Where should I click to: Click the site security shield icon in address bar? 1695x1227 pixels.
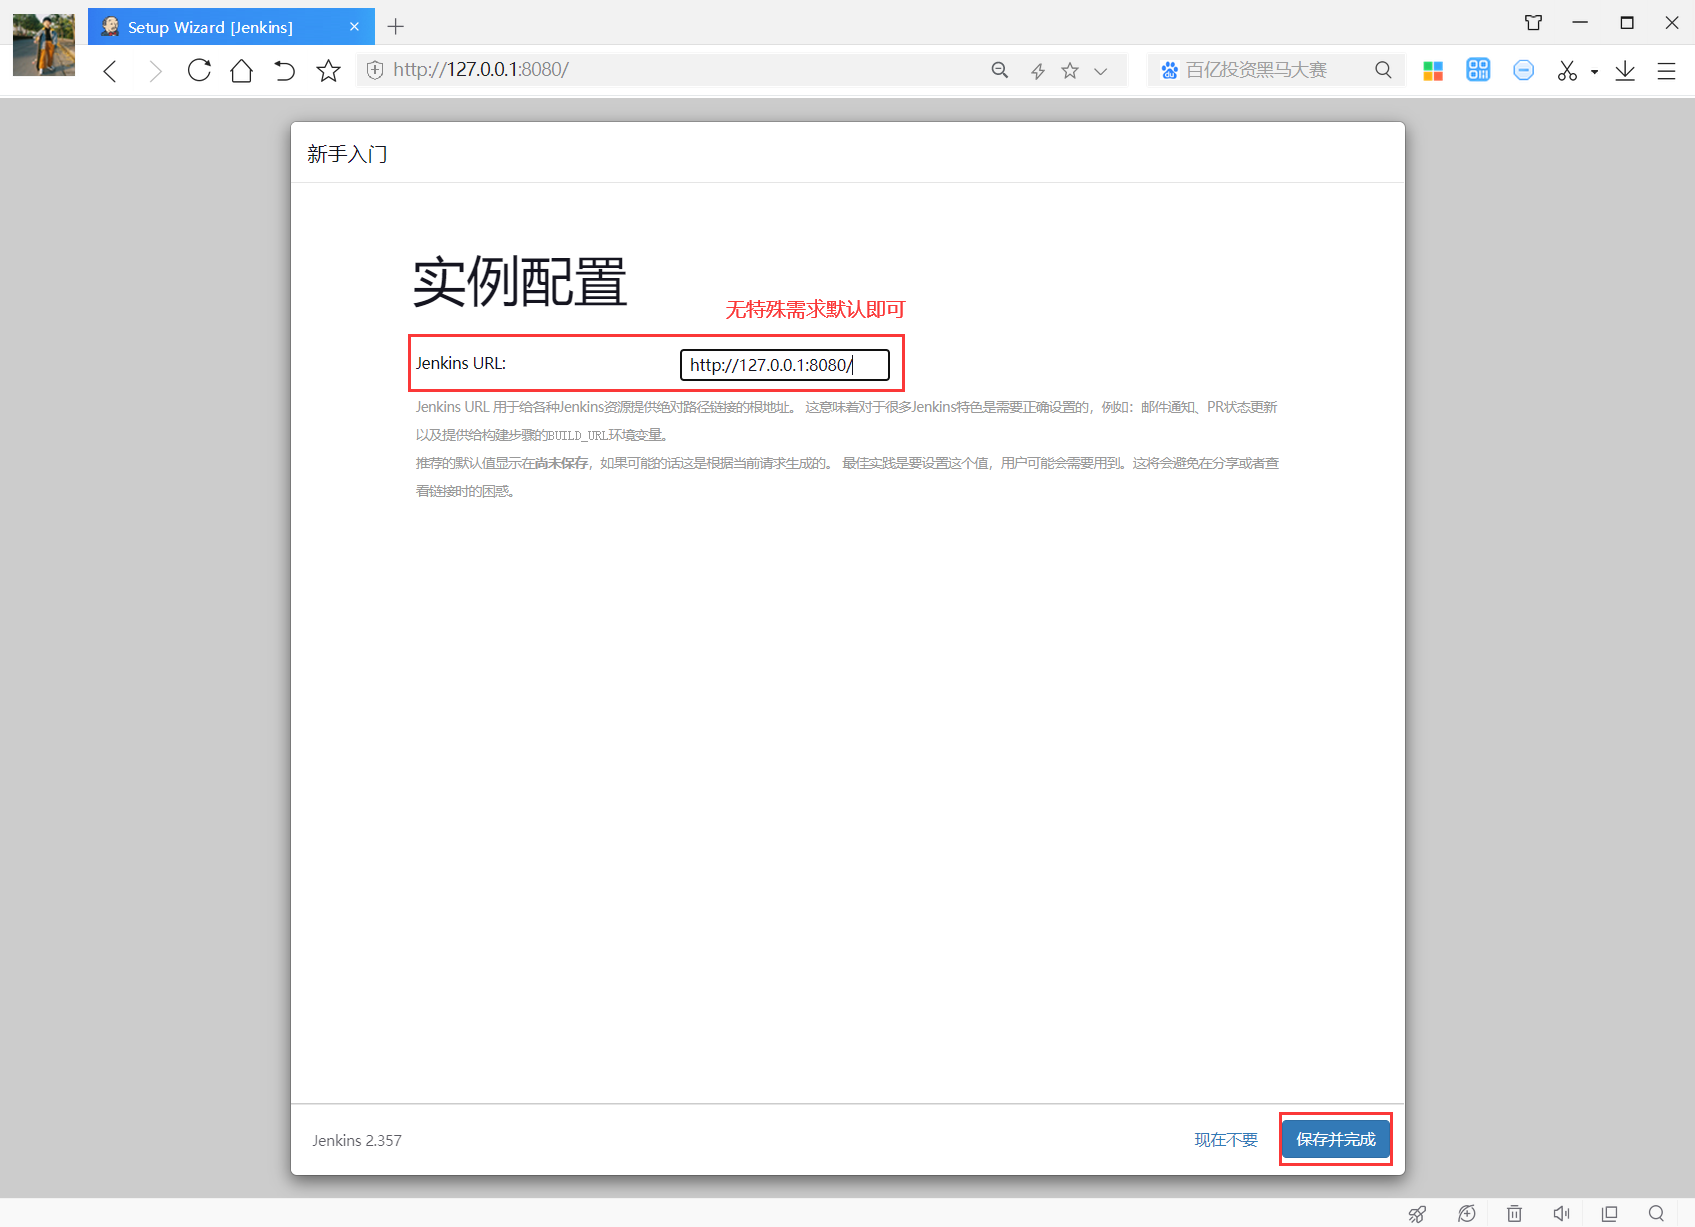[x=375, y=70]
